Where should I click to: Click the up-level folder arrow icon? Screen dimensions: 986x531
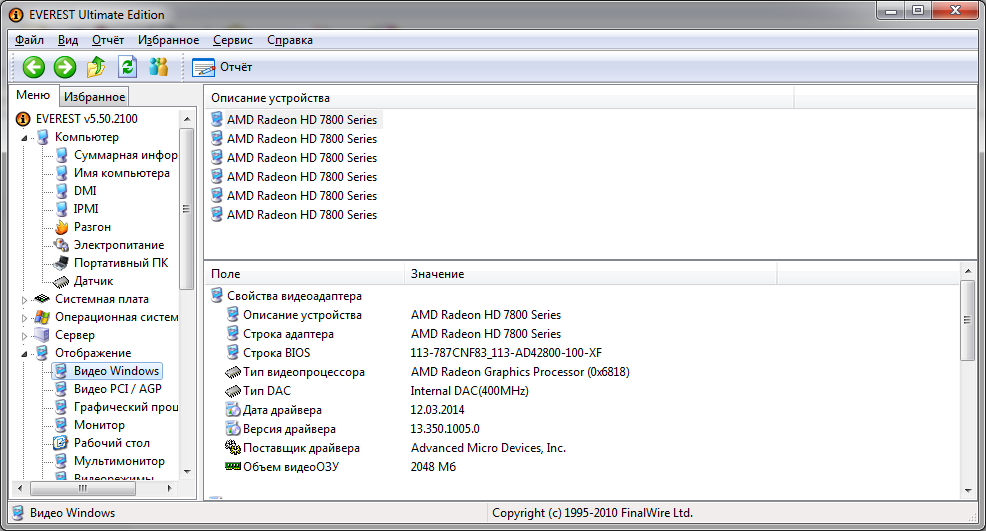click(96, 67)
